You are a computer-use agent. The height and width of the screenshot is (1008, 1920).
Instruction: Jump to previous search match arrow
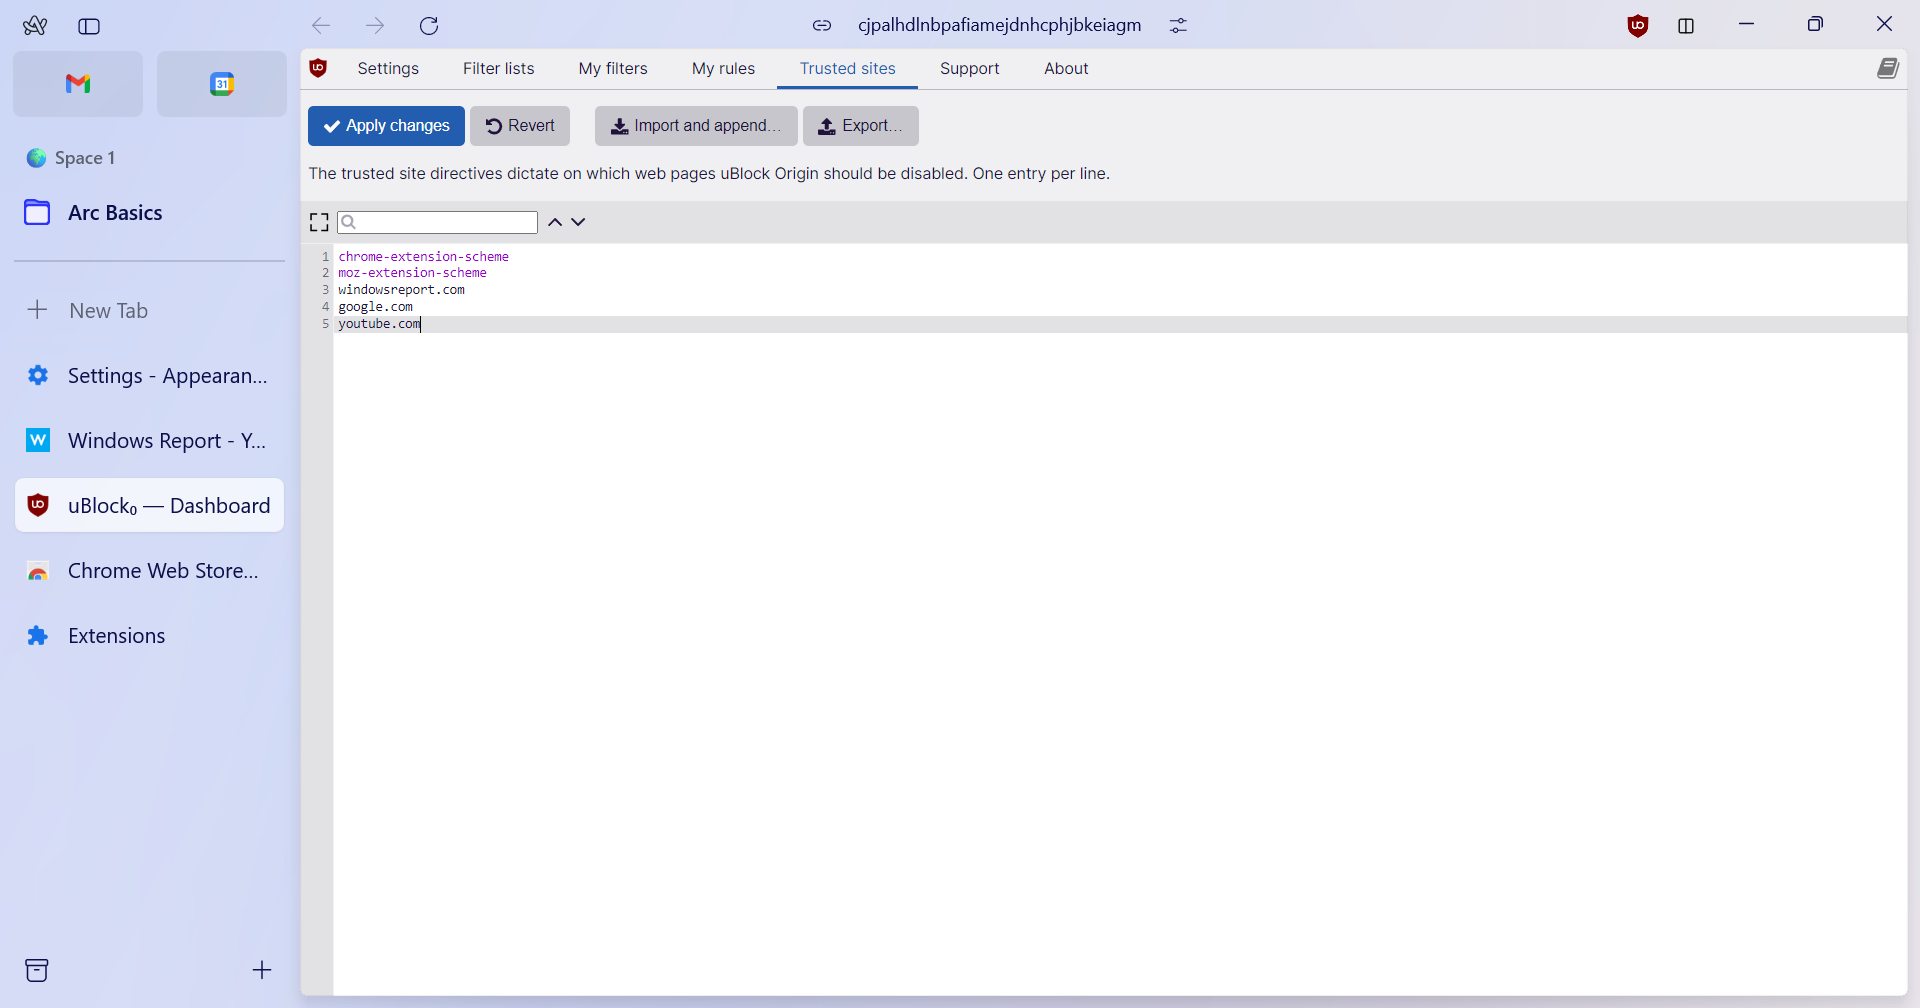555,222
